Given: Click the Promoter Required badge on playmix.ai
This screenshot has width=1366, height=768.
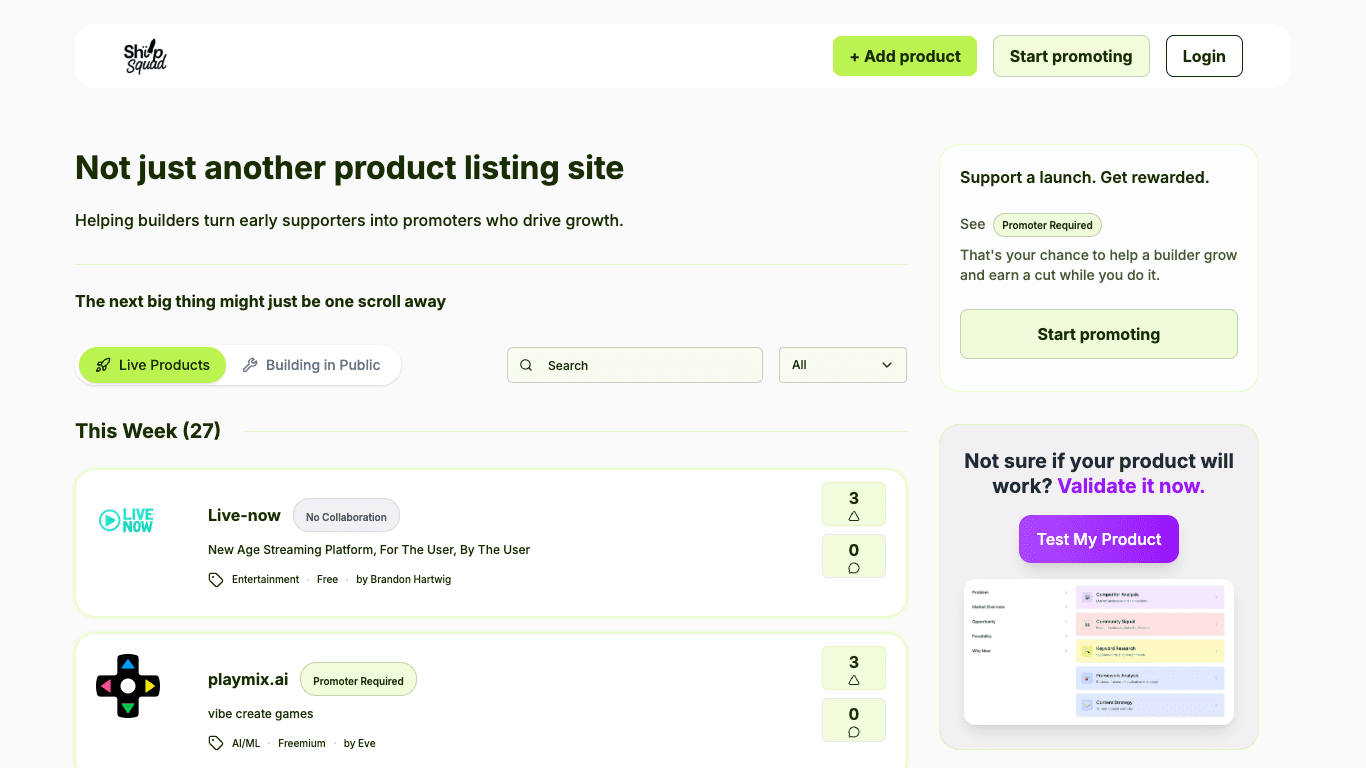Looking at the screenshot, I should click(x=358, y=681).
